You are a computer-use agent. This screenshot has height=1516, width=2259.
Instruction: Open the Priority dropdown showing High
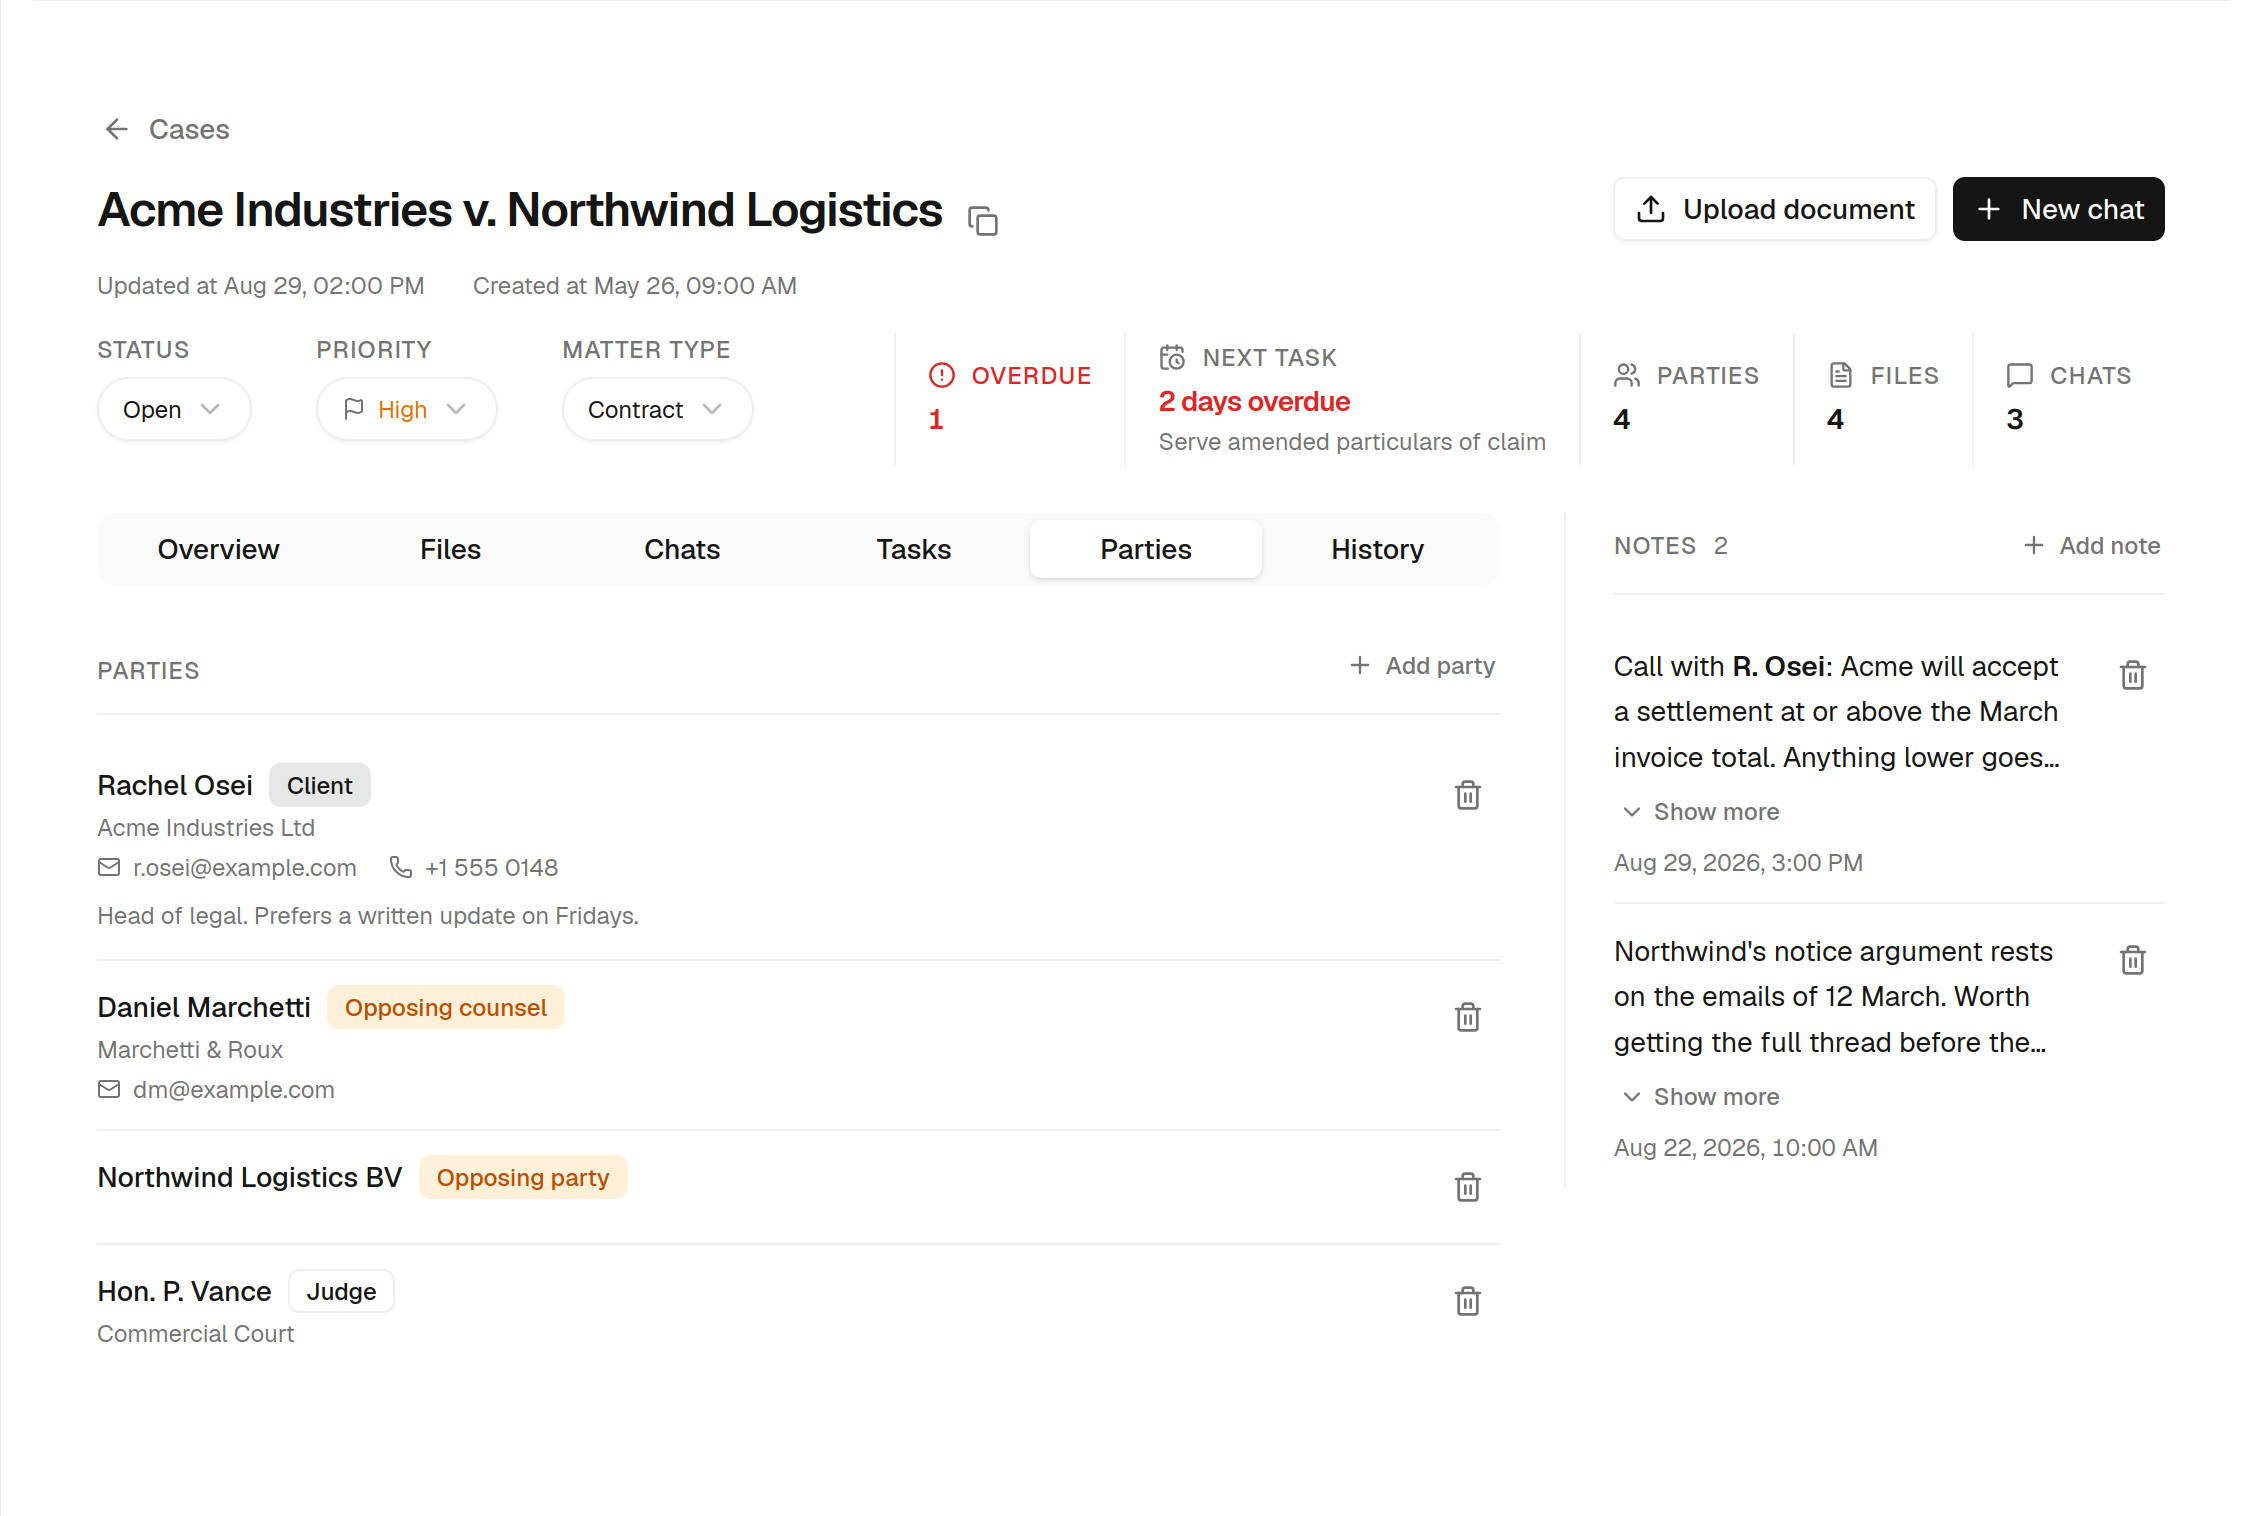(406, 409)
